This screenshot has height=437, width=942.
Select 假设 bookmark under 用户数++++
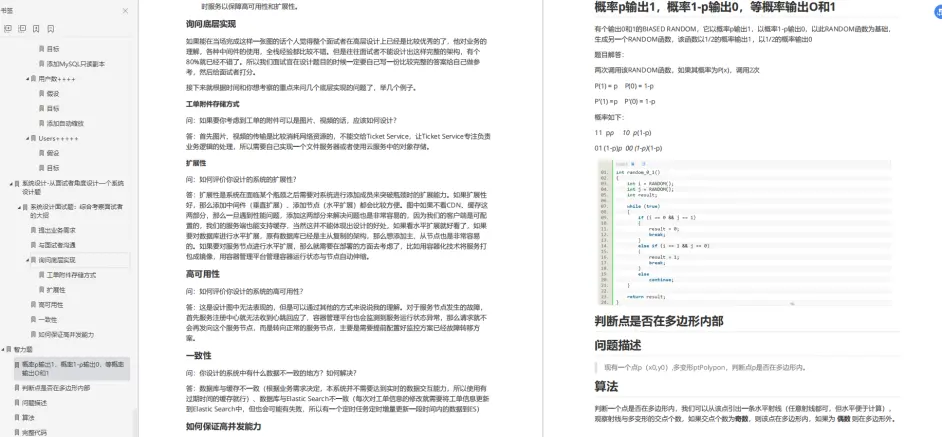(53, 94)
